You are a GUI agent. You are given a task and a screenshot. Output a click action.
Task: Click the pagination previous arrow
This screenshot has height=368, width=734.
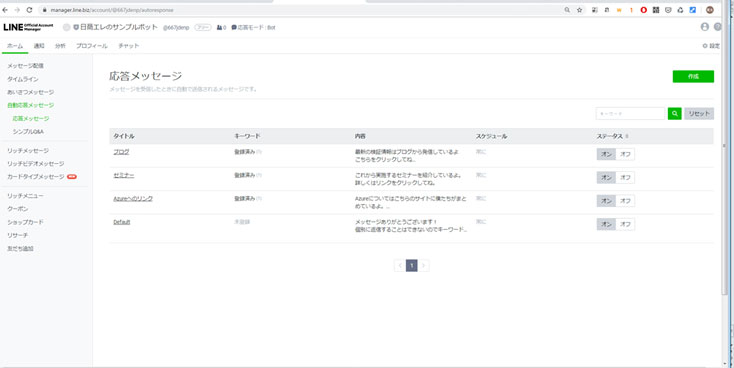click(x=400, y=265)
